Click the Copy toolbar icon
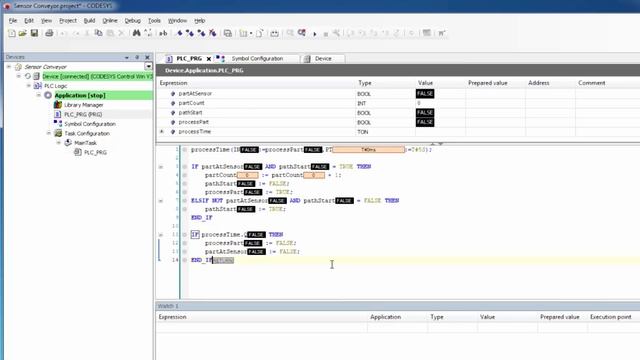This screenshot has height=360, width=640. click(98, 33)
